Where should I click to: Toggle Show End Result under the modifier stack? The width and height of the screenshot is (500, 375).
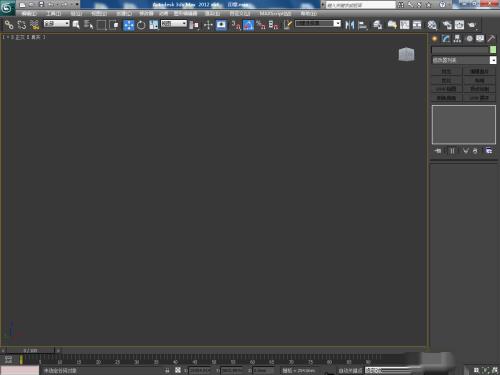click(452, 151)
